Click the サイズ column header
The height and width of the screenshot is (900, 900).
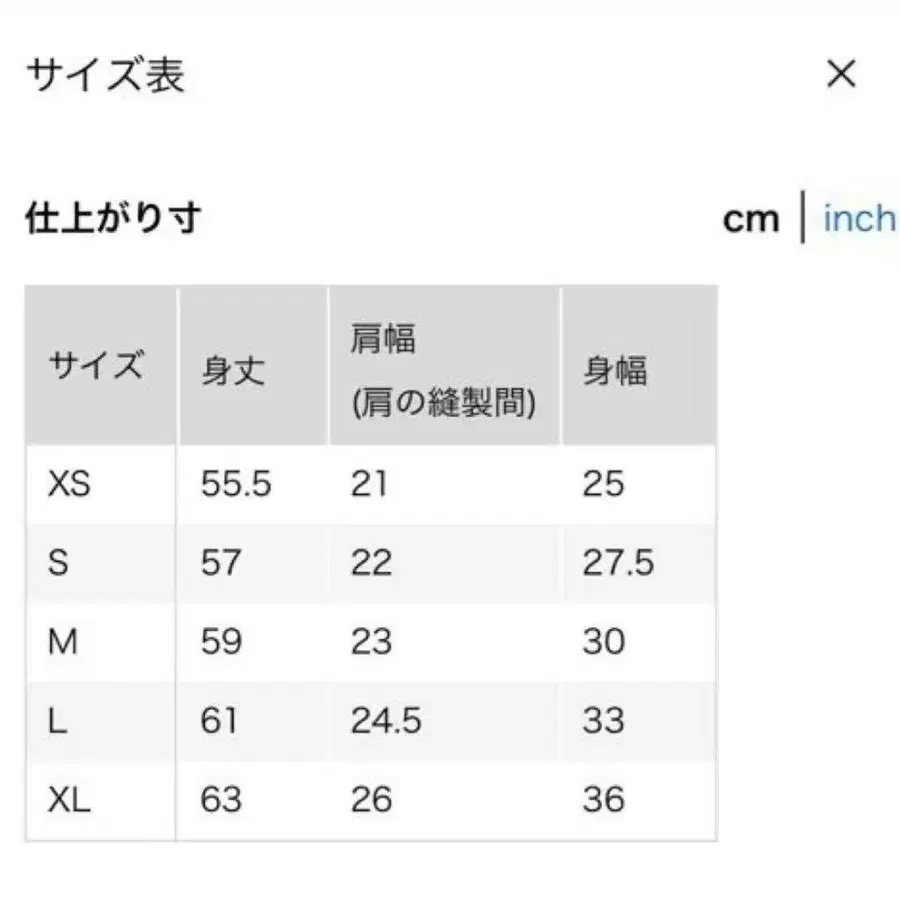click(x=95, y=366)
